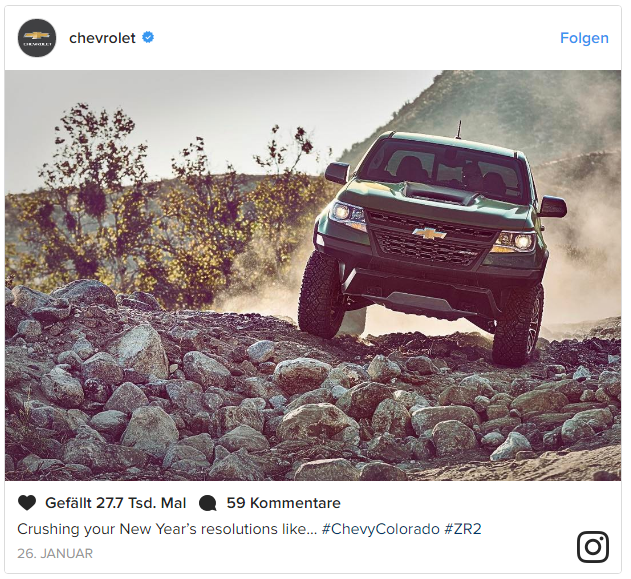The image size is (631, 579).
Task: Open the 59 Kommentare link
Action: [283, 503]
